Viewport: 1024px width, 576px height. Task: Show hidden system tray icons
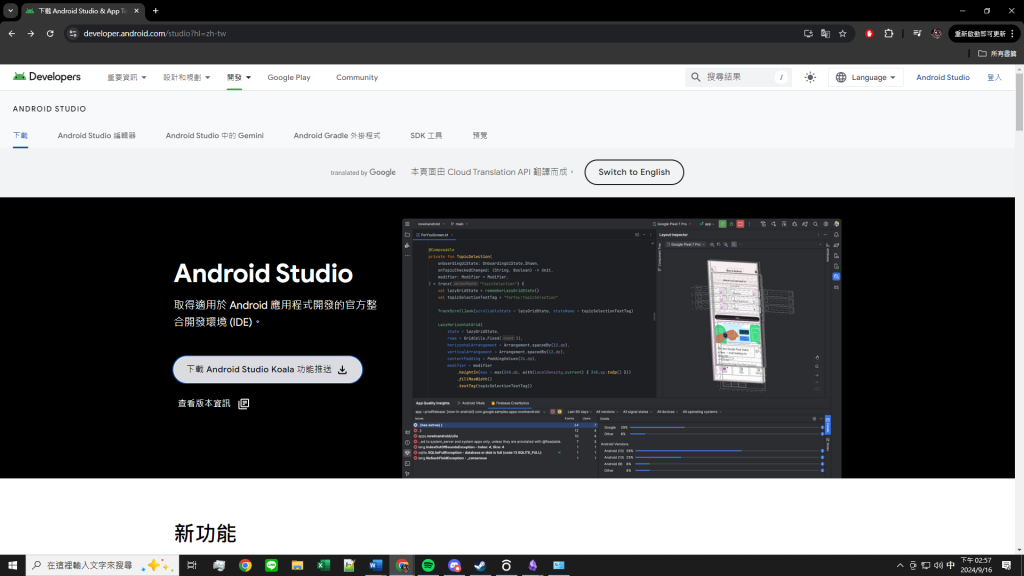click(x=900, y=566)
